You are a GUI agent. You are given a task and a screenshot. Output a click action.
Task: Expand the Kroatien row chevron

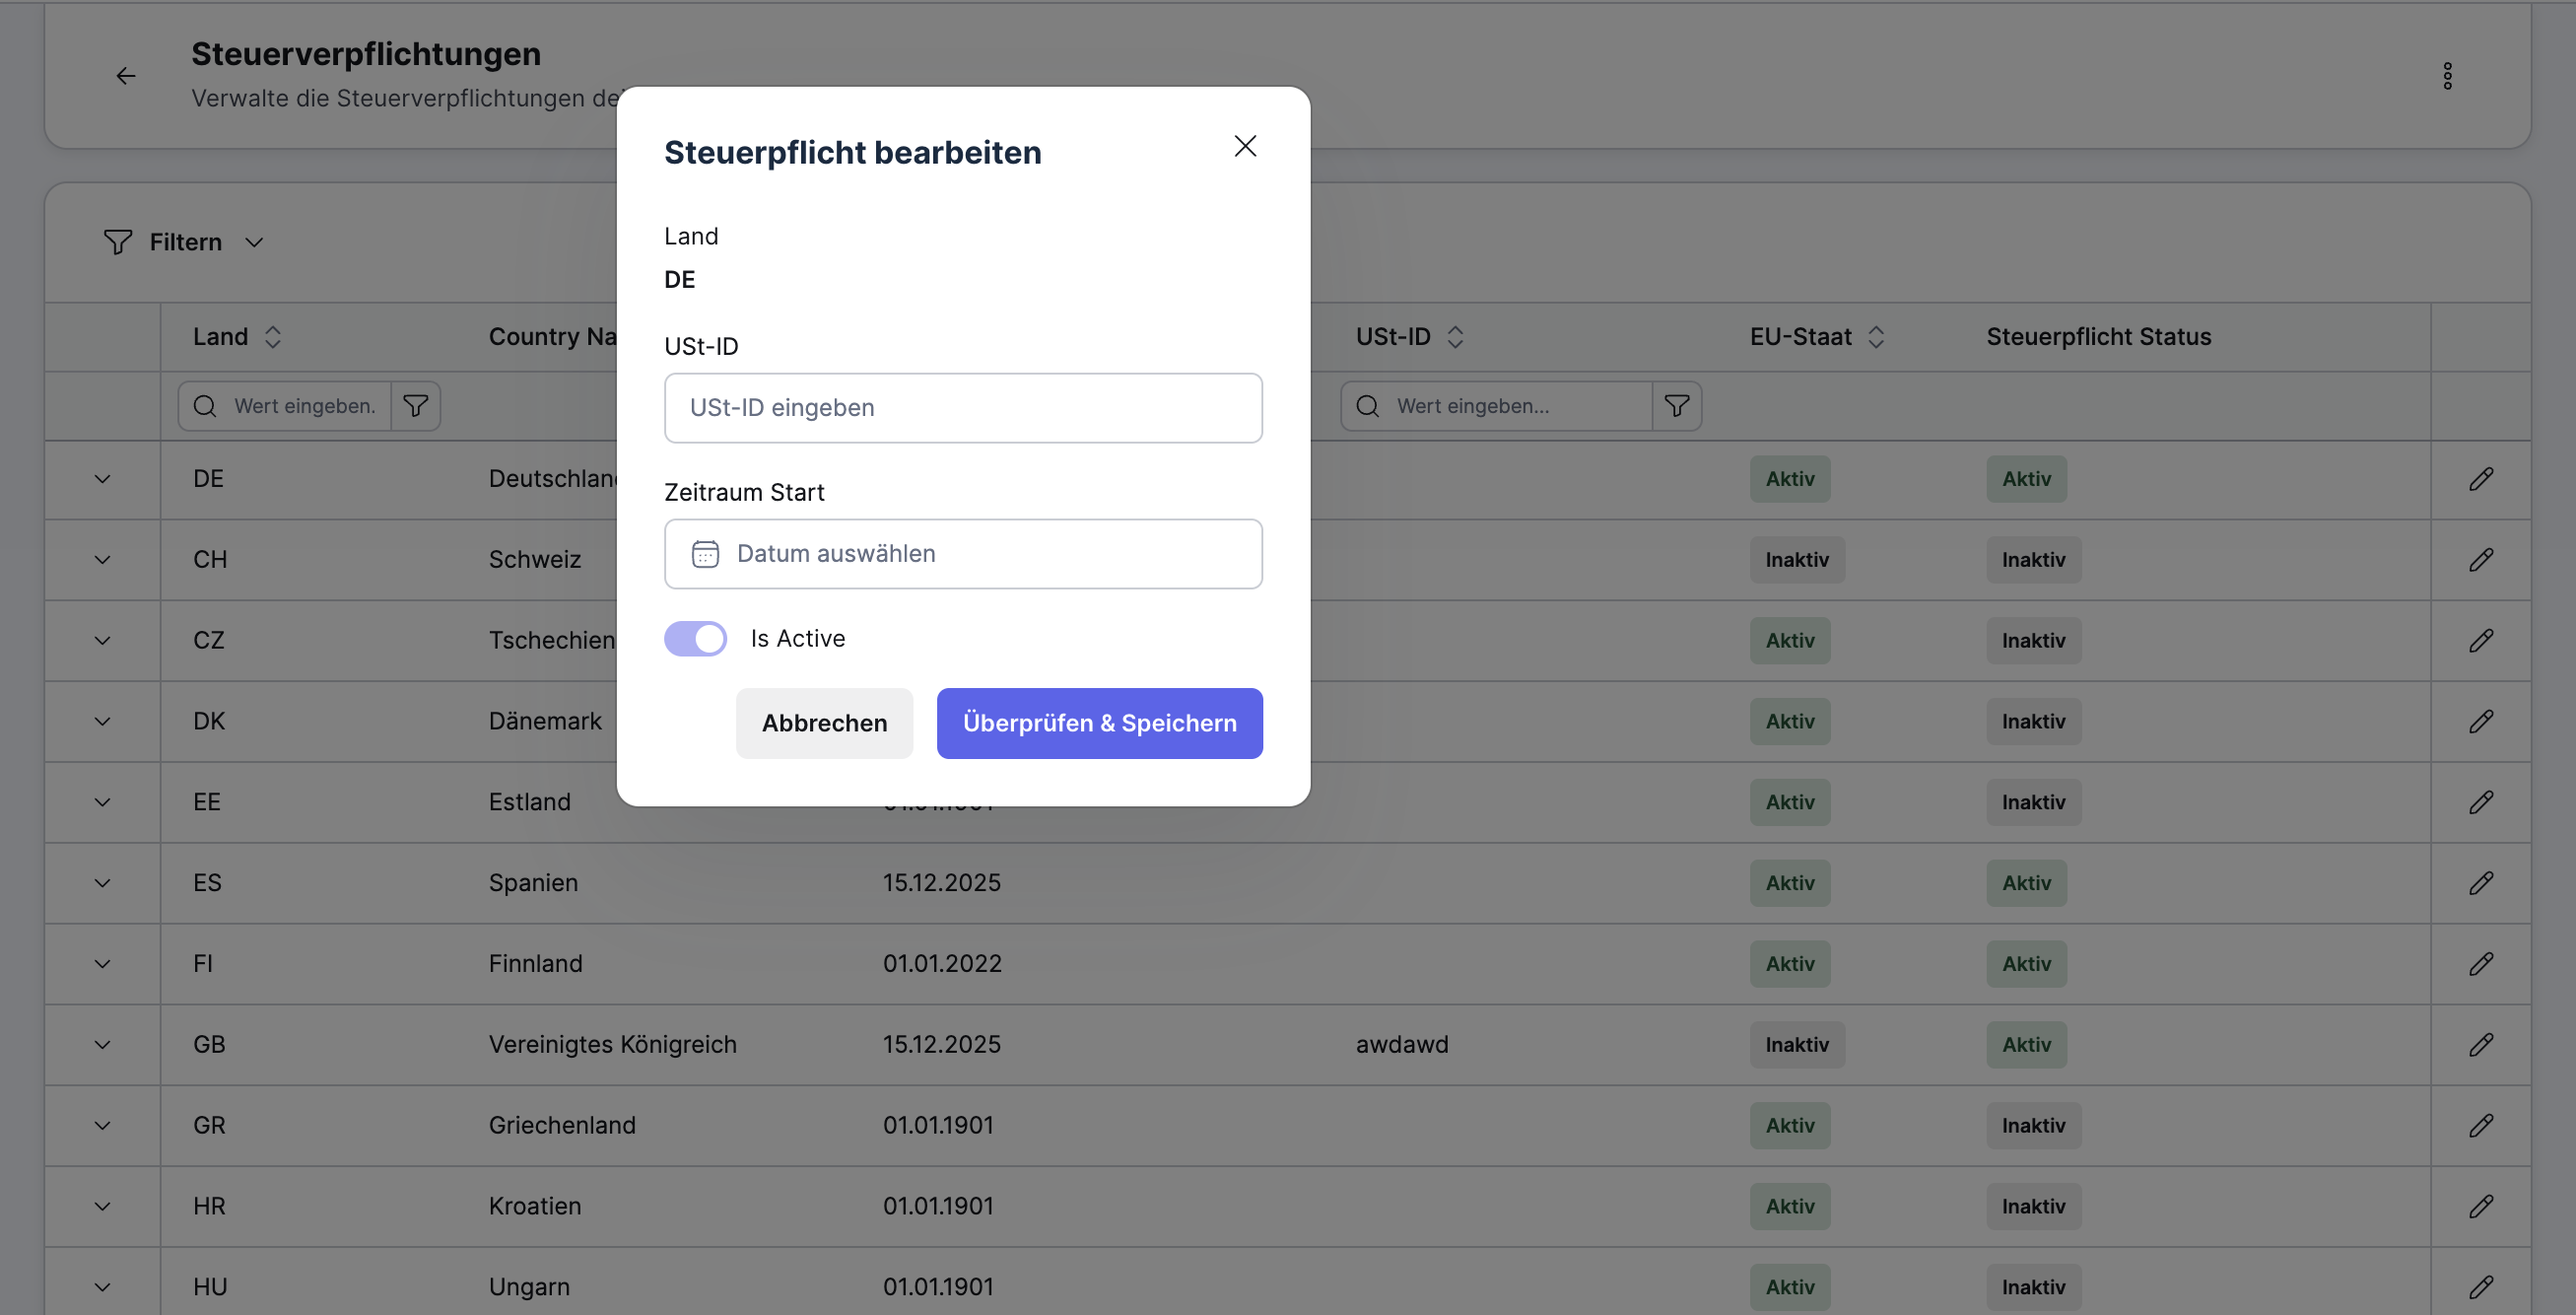(x=102, y=1207)
